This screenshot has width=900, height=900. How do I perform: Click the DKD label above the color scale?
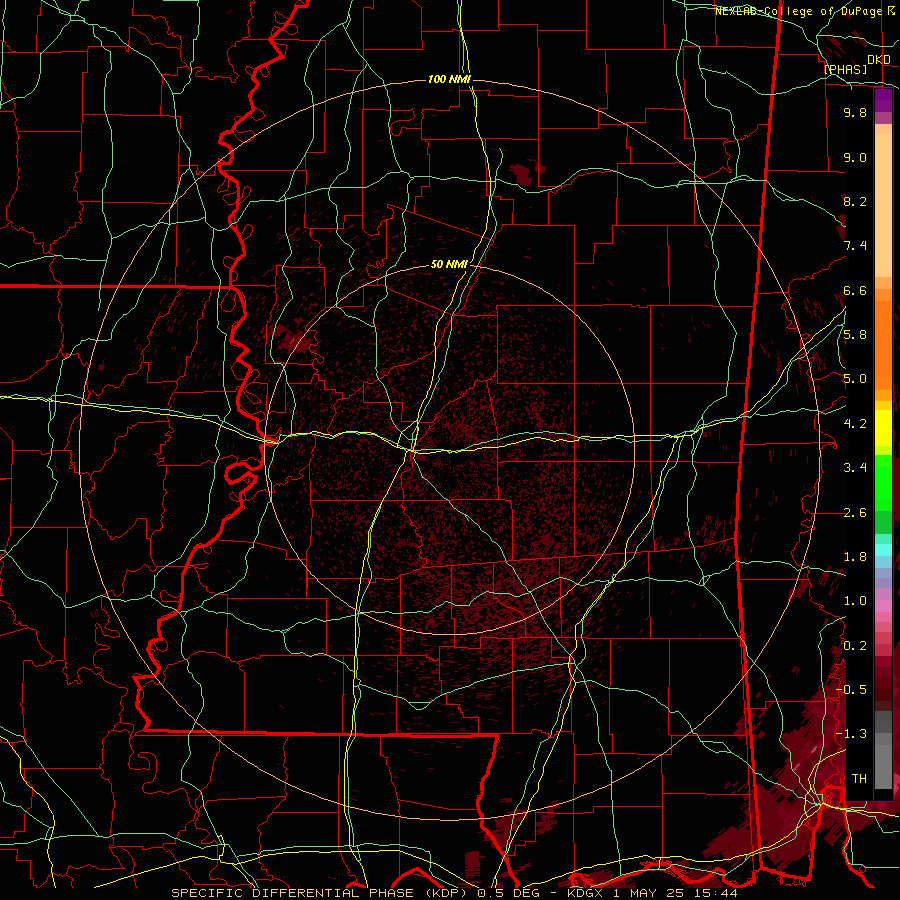pyautogui.click(x=879, y=60)
